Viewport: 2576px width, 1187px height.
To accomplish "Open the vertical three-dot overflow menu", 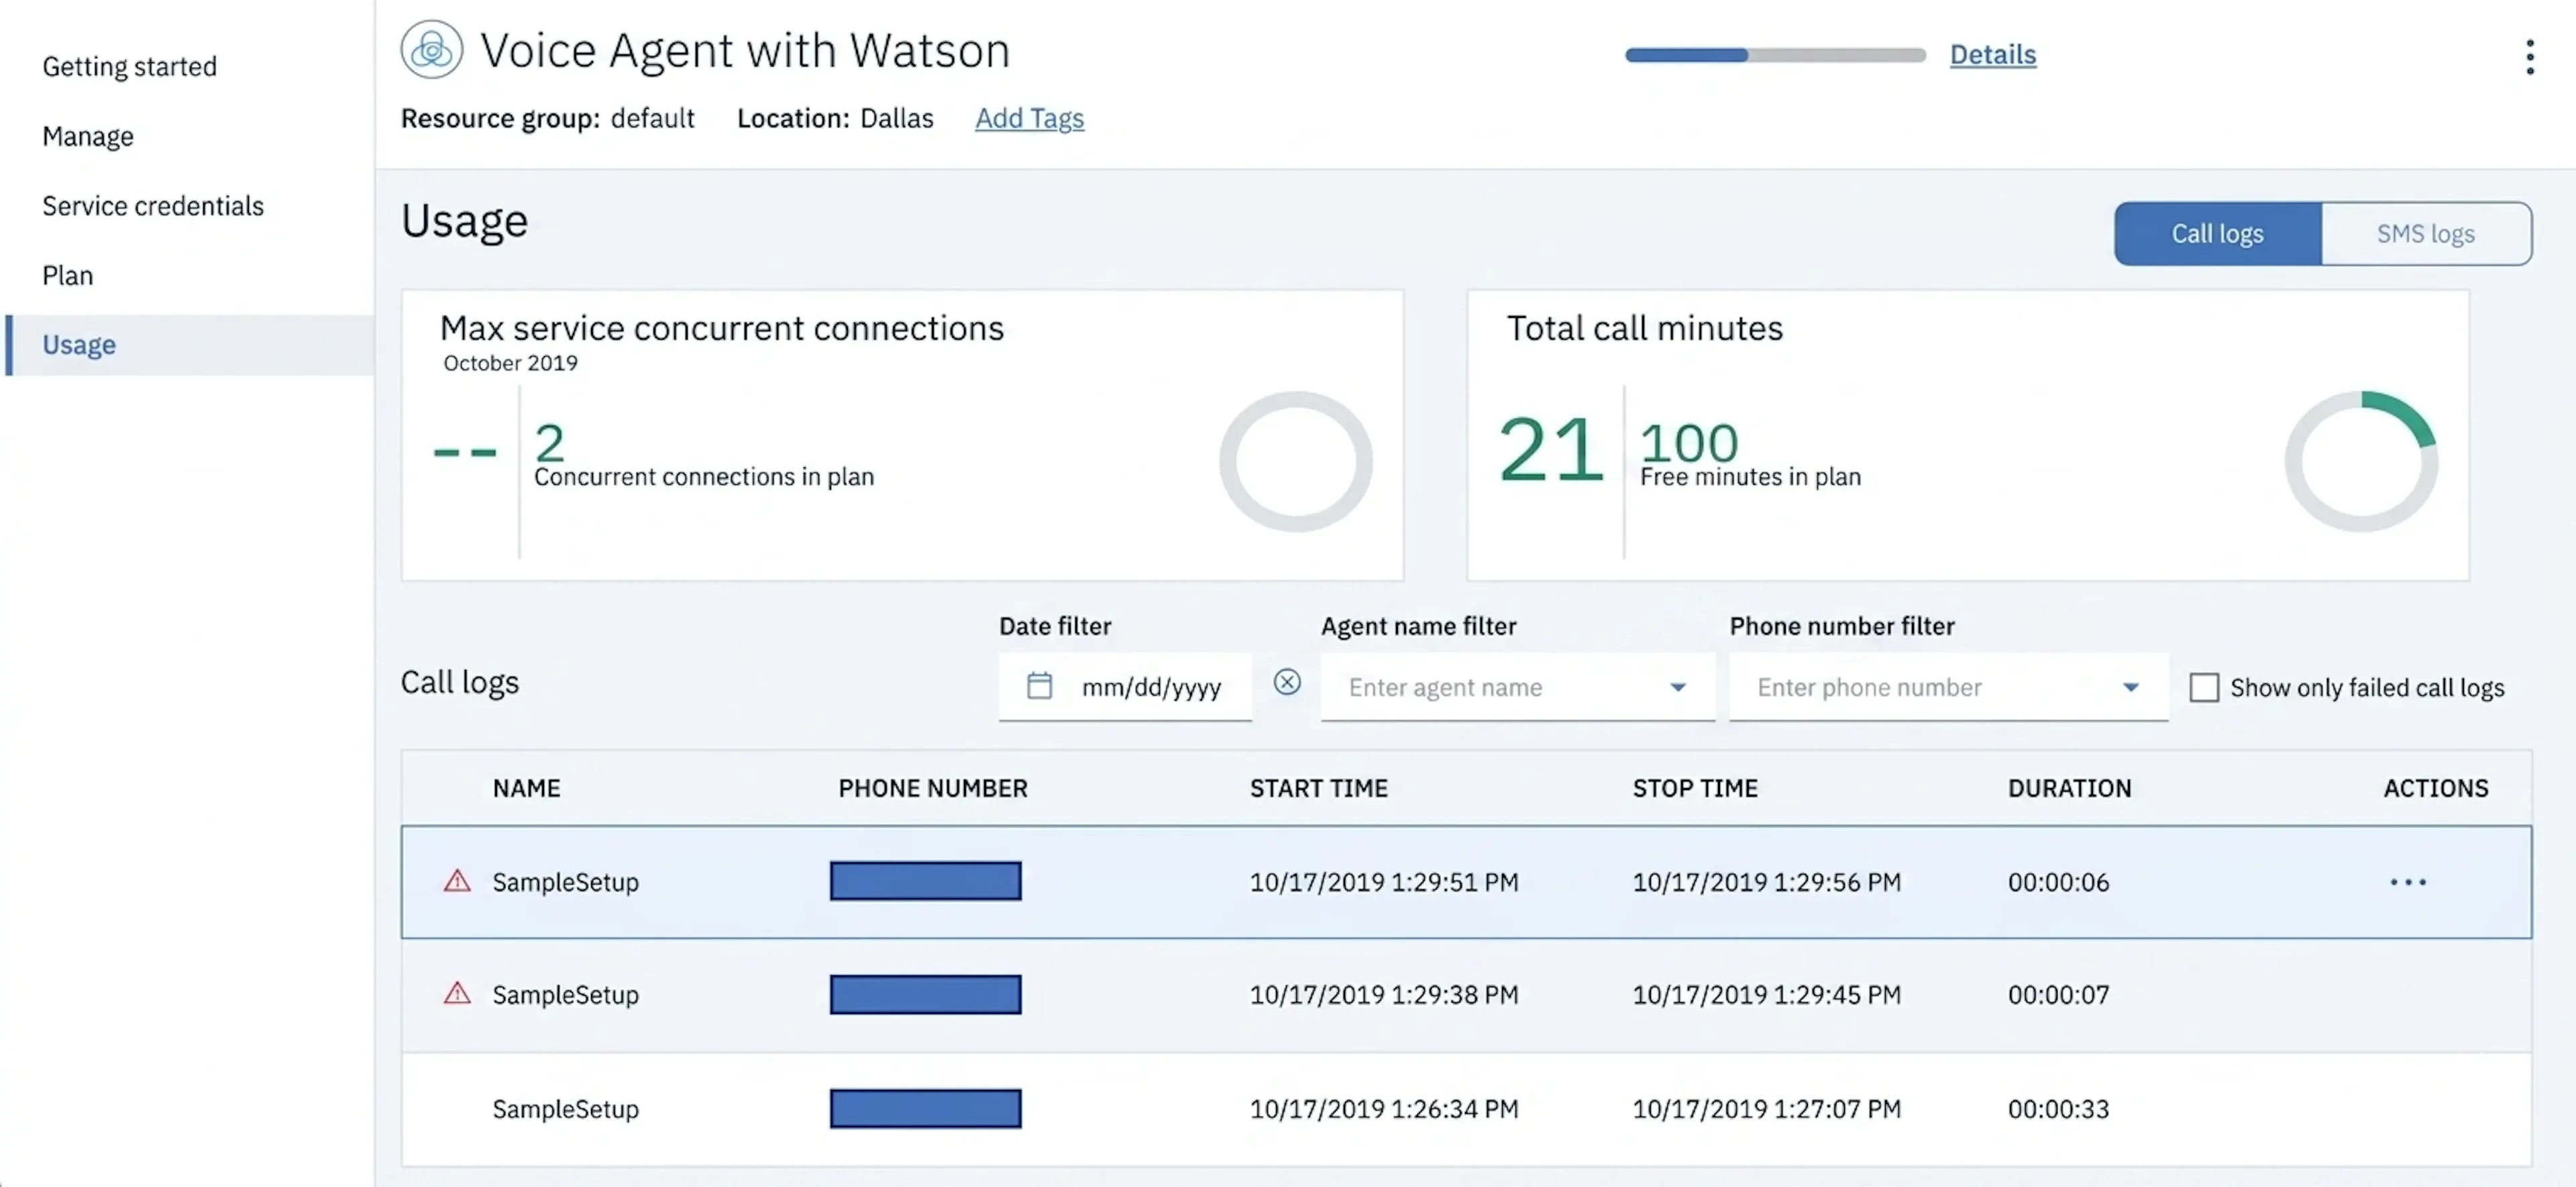I will point(2529,57).
